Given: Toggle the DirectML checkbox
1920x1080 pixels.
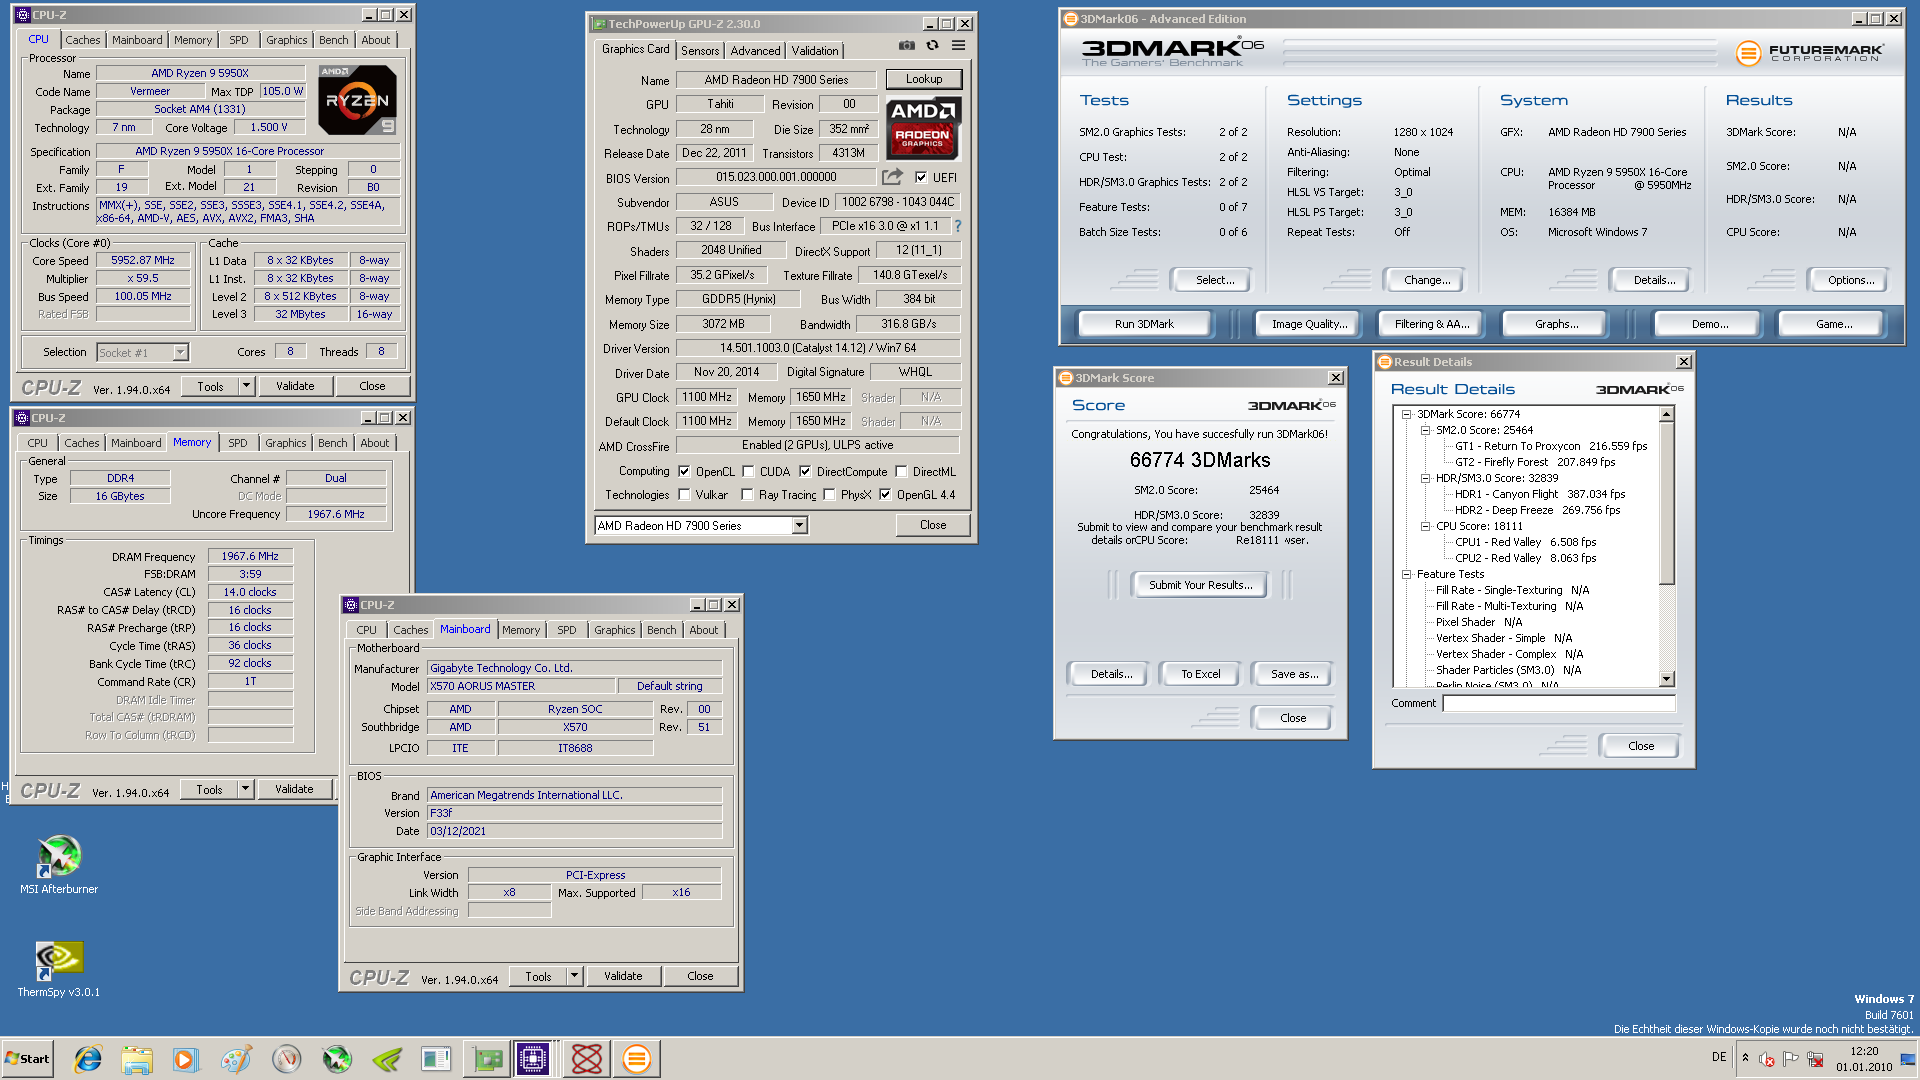Looking at the screenshot, I should [901, 472].
